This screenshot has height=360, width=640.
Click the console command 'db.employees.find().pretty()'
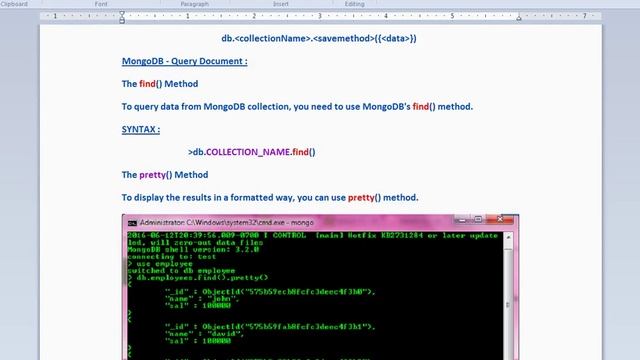(202, 278)
